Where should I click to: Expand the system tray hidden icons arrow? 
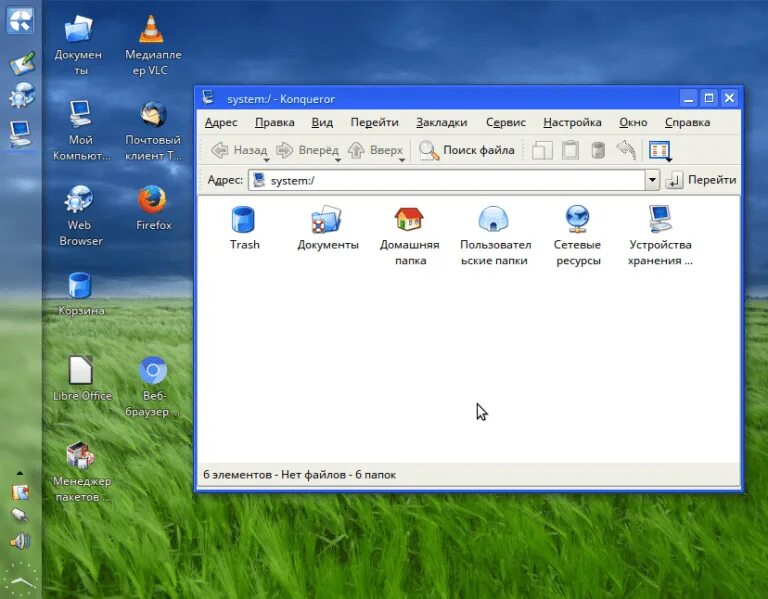[x=20, y=473]
